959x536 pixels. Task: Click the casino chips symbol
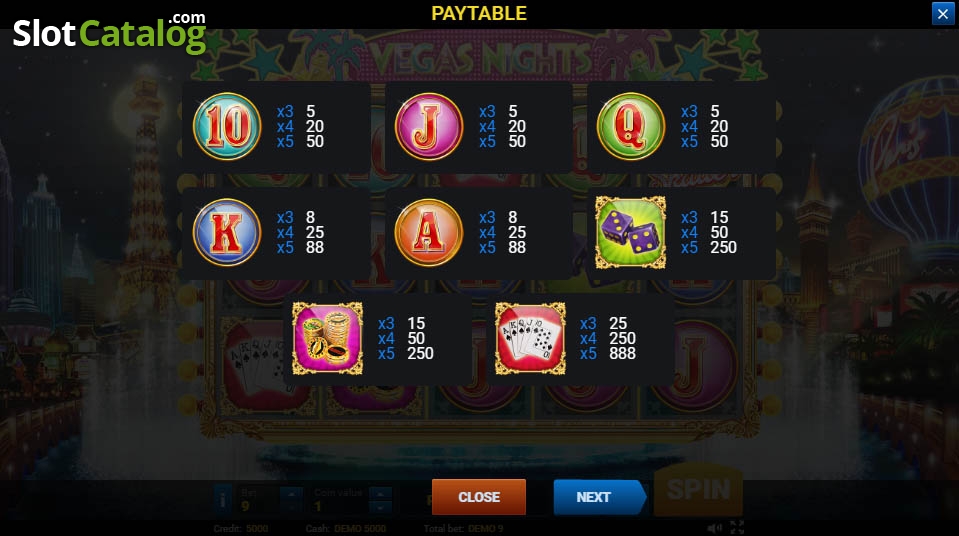[328, 338]
